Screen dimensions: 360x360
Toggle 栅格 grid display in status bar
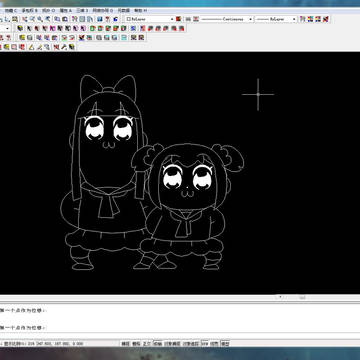click(136, 343)
